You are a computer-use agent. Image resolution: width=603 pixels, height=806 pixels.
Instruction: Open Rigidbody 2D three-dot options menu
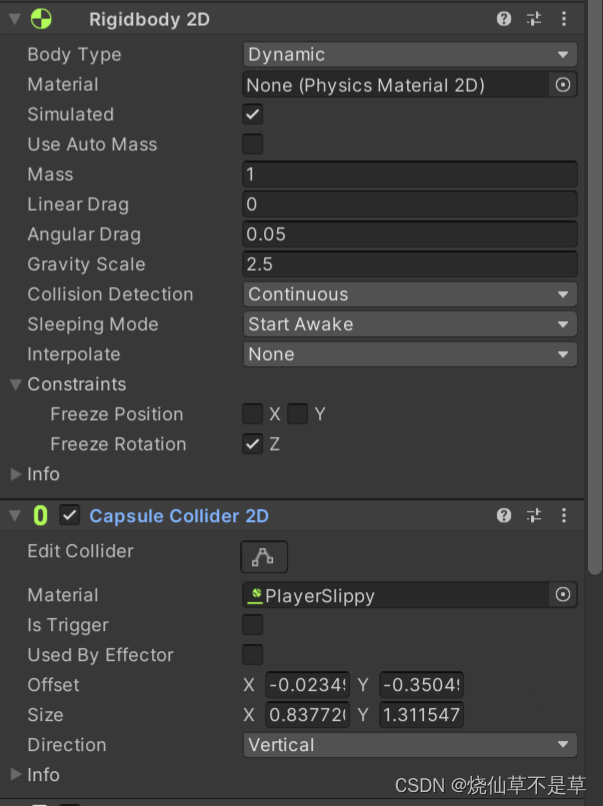point(565,19)
